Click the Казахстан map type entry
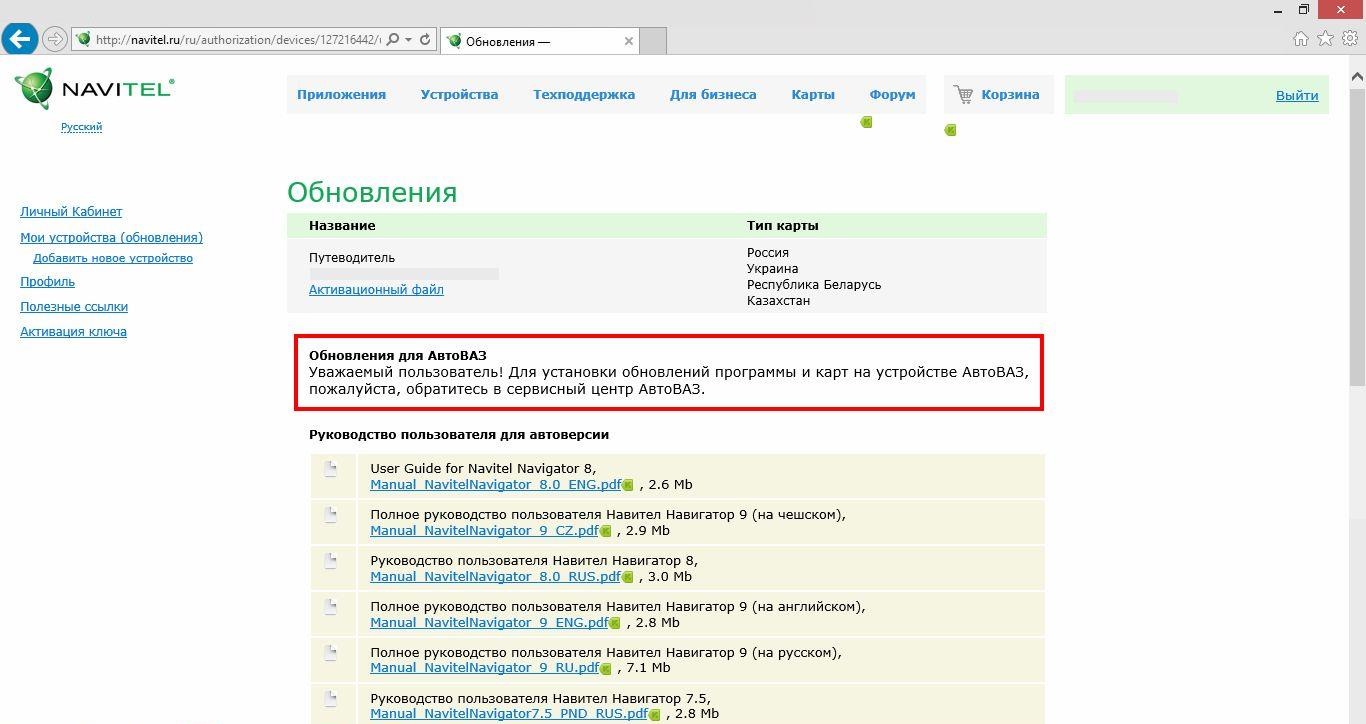Viewport: 1366px width, 724px height. pos(778,301)
